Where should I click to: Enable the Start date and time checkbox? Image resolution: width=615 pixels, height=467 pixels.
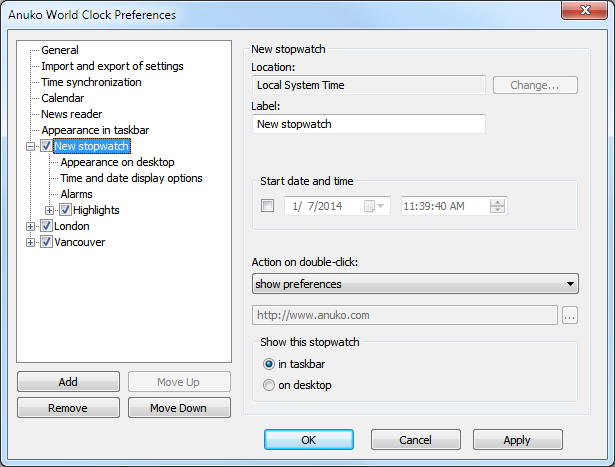(x=267, y=206)
